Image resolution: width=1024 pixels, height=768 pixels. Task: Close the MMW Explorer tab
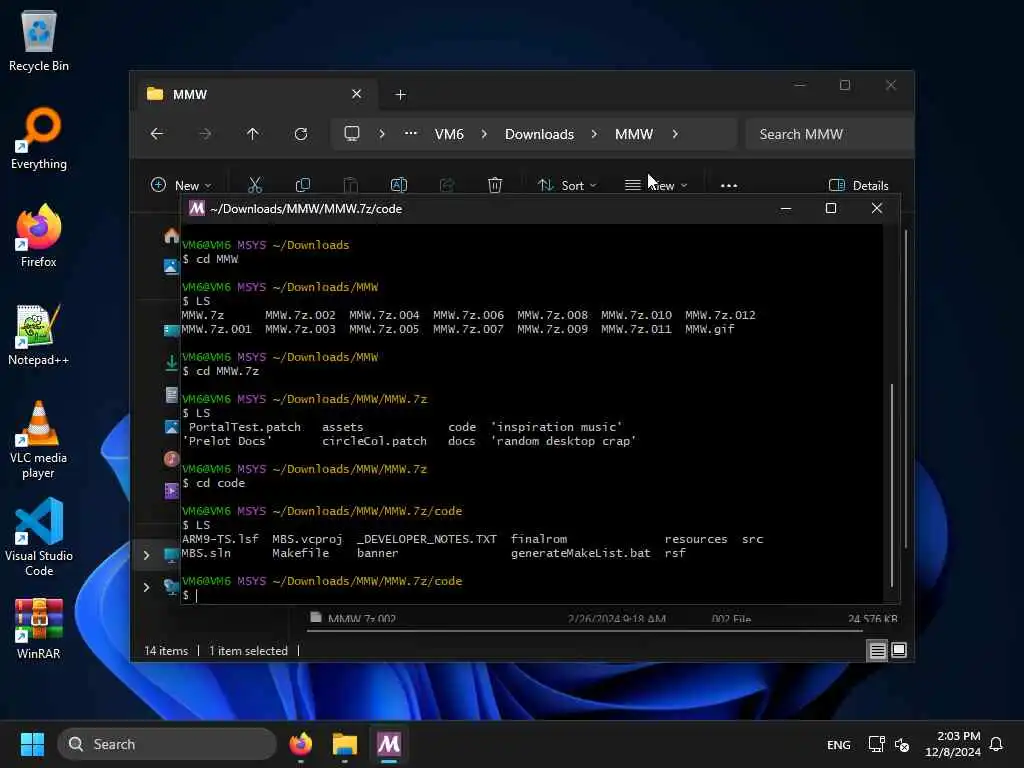point(357,94)
